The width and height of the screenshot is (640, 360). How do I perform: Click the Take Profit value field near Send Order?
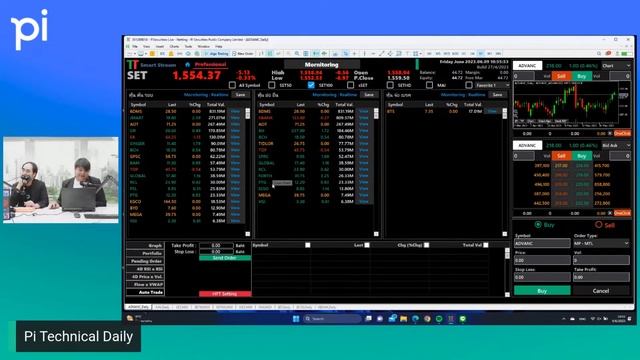tap(216, 246)
